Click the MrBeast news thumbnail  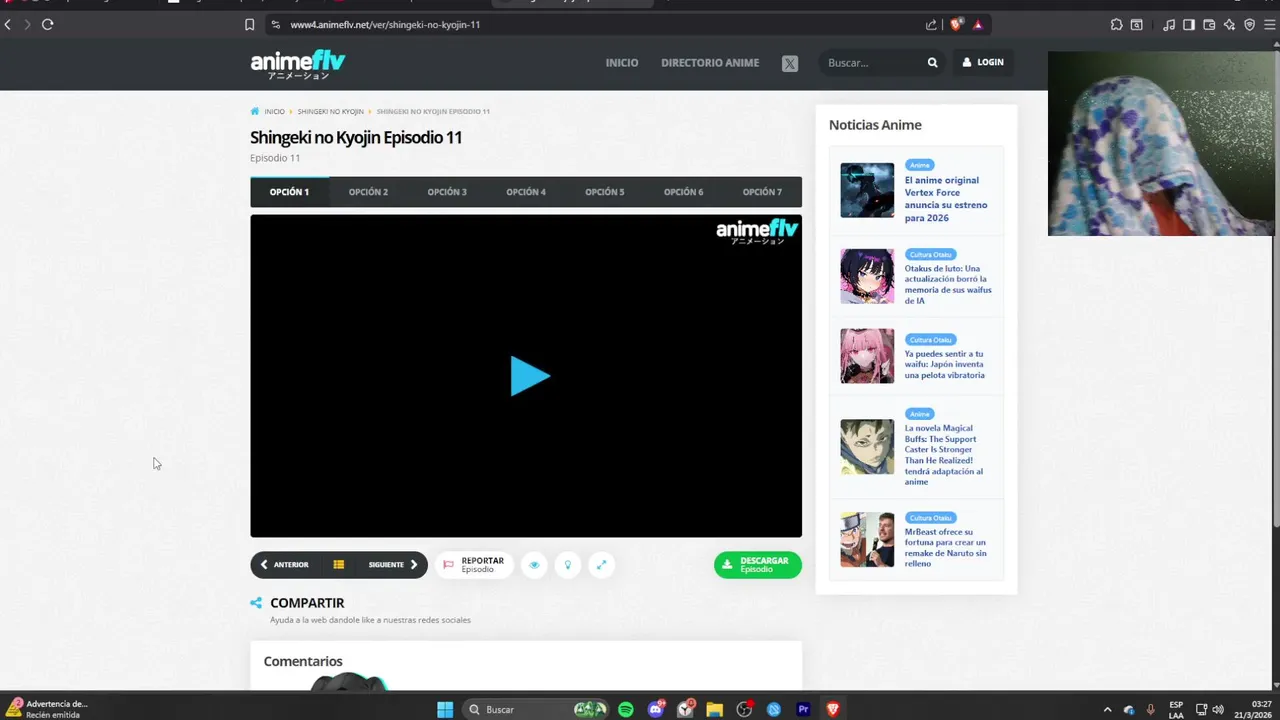867,540
